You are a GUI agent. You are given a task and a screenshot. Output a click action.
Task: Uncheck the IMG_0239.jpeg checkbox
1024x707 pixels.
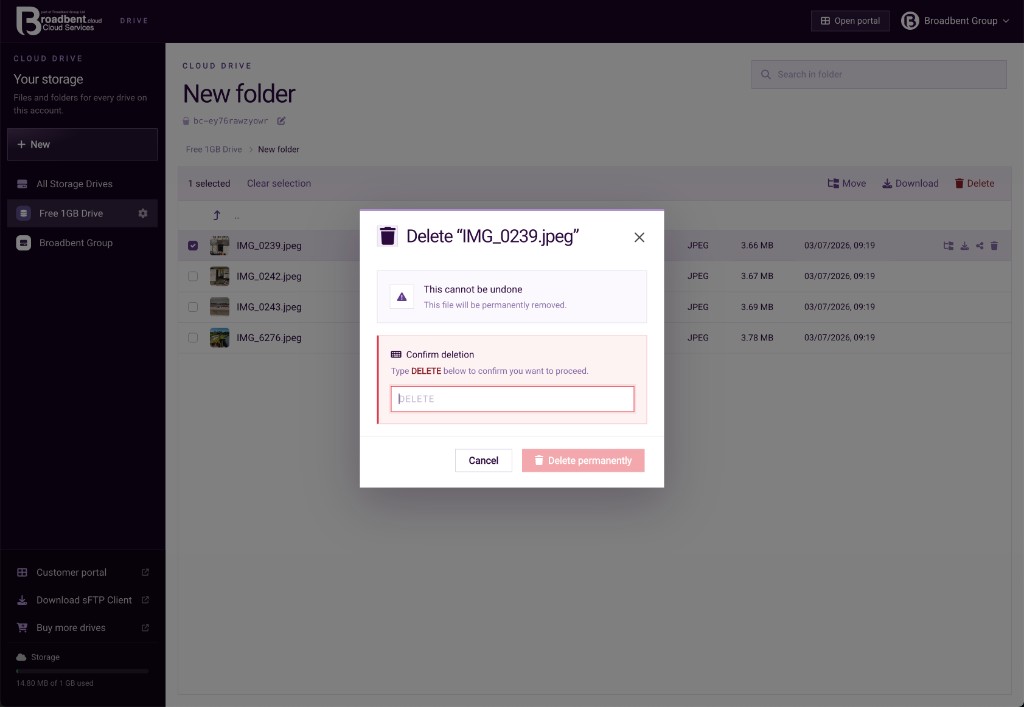[193, 246]
